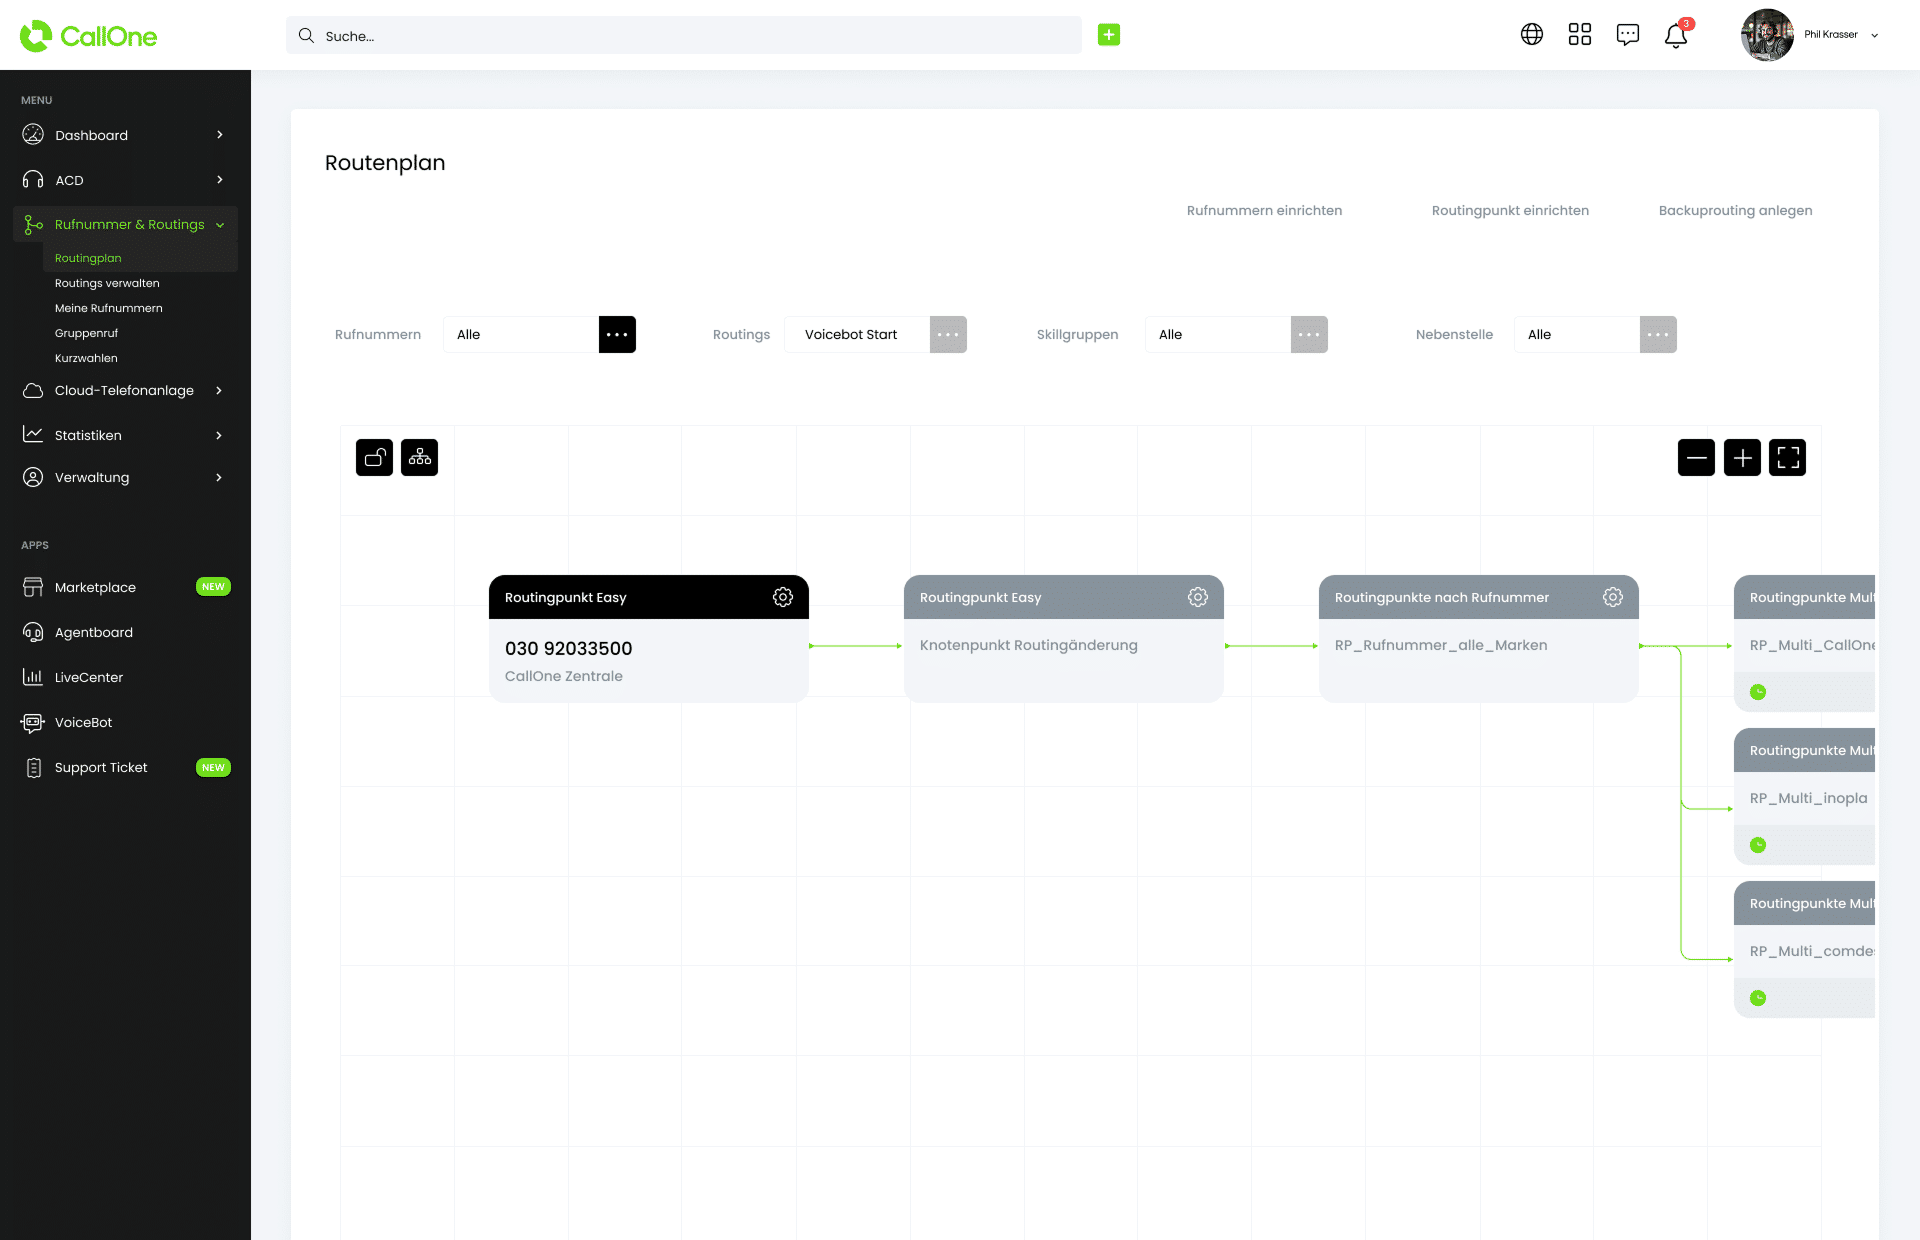Open Routings Voicebot Start dropdown
1920x1240 pixels.
pos(948,335)
